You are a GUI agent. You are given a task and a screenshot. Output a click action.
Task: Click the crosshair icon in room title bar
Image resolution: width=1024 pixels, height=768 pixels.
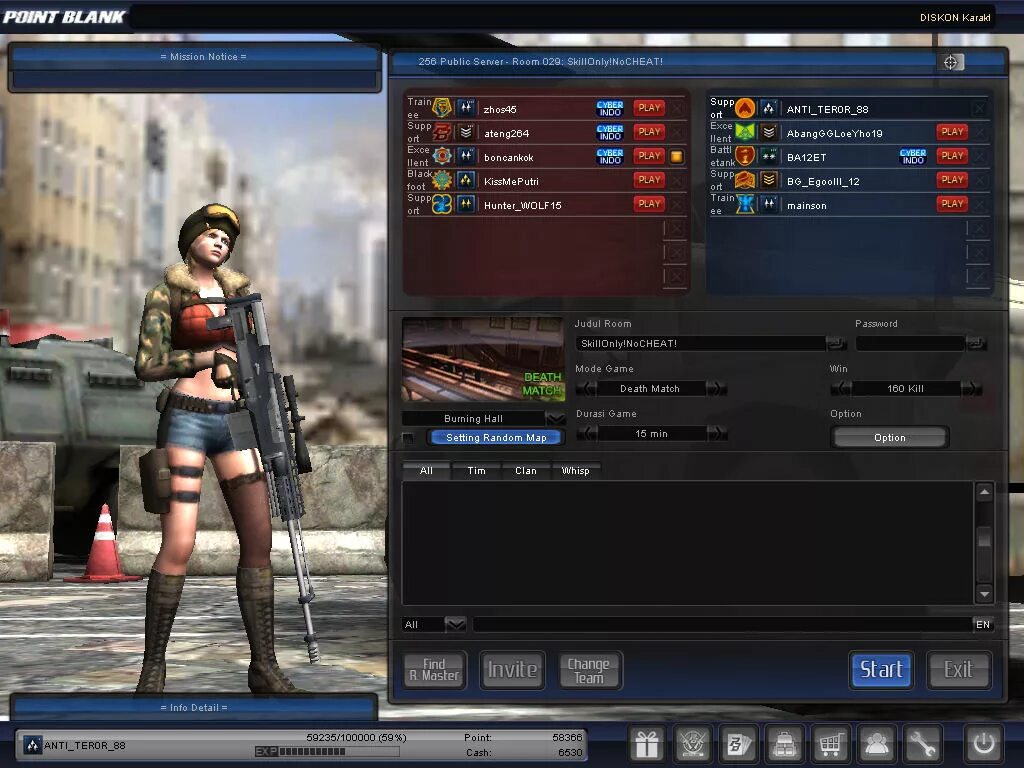(950, 62)
